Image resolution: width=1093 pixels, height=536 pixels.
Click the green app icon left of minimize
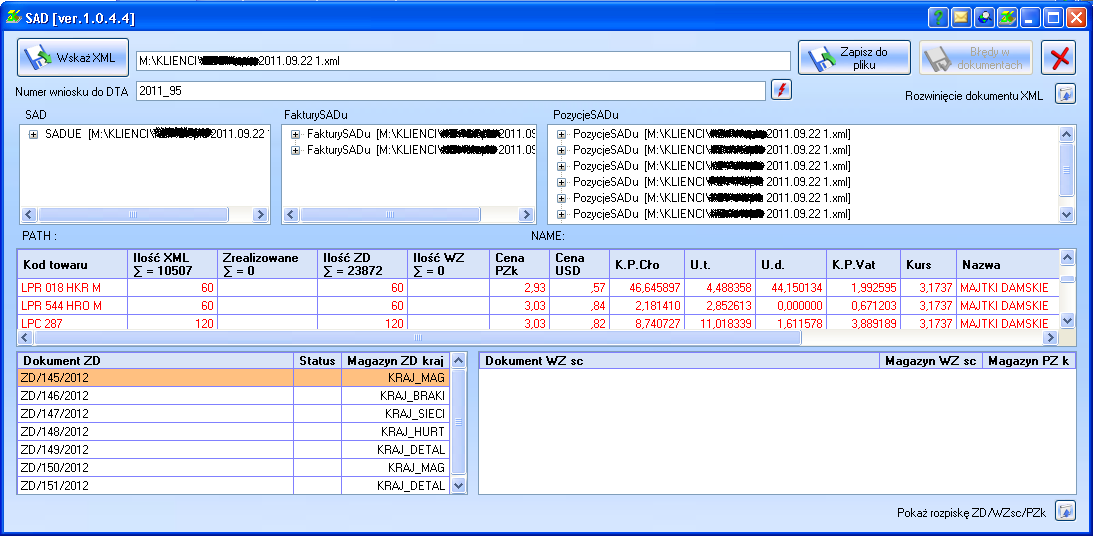coord(1007,17)
